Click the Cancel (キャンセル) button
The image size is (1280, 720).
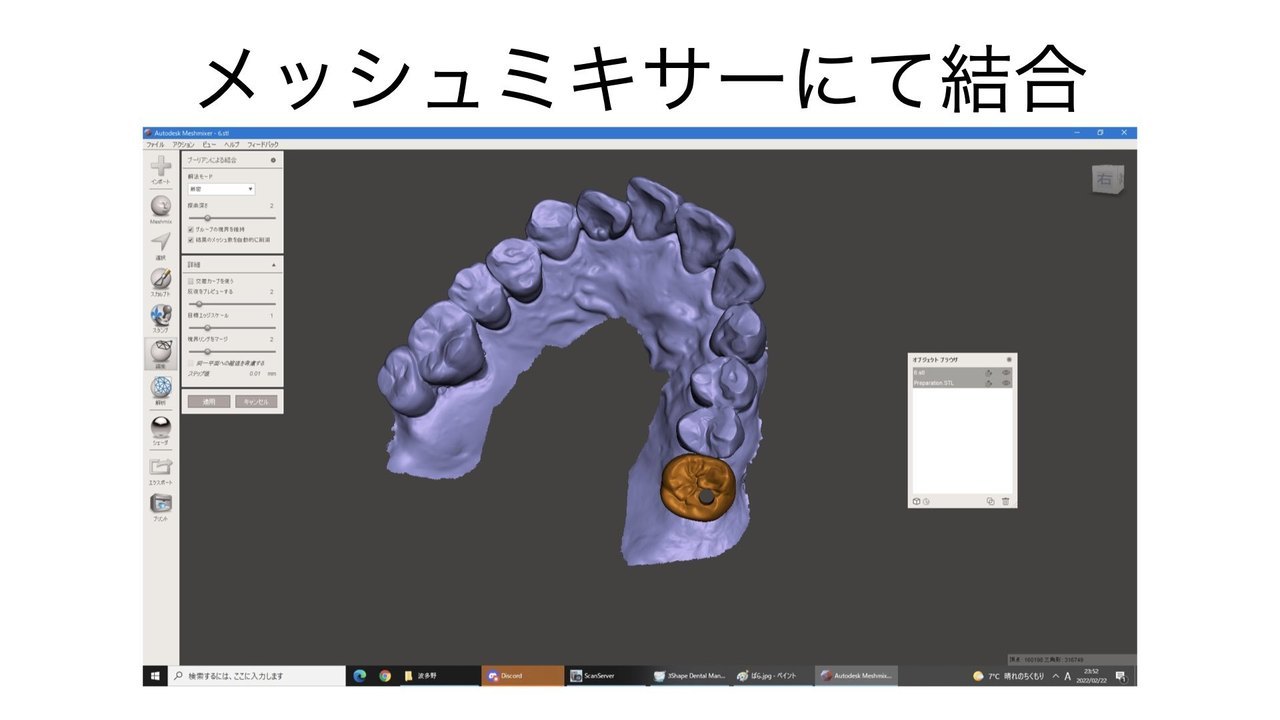point(256,401)
